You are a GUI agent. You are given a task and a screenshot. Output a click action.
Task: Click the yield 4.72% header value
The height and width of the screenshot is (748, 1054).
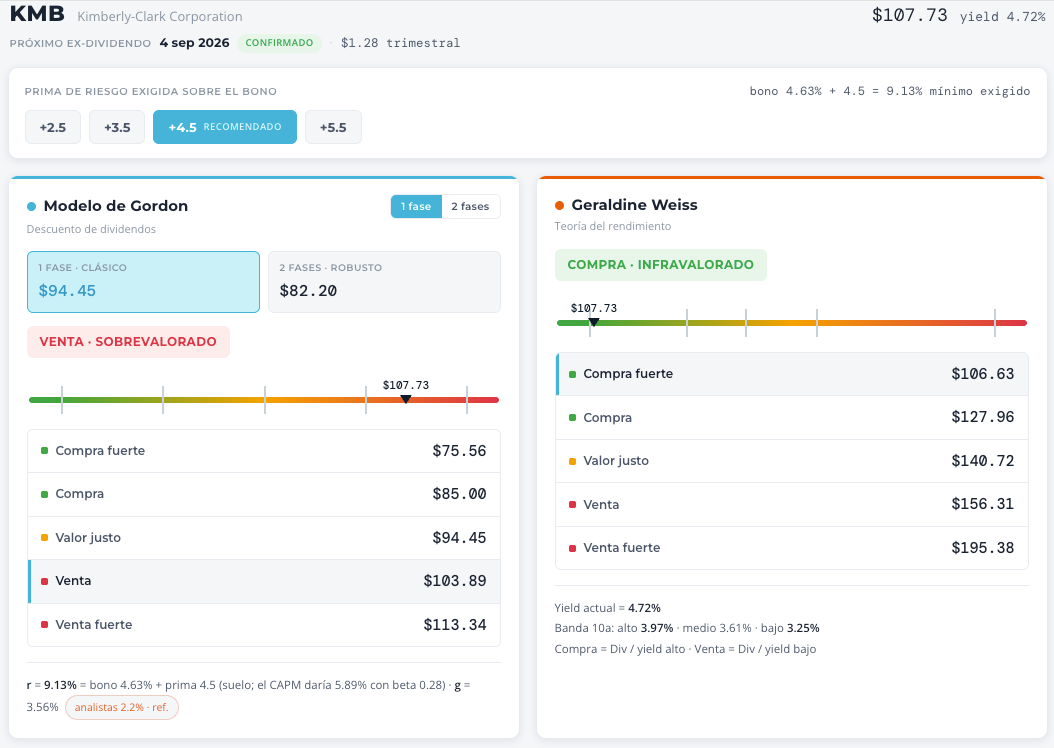coord(1002,17)
